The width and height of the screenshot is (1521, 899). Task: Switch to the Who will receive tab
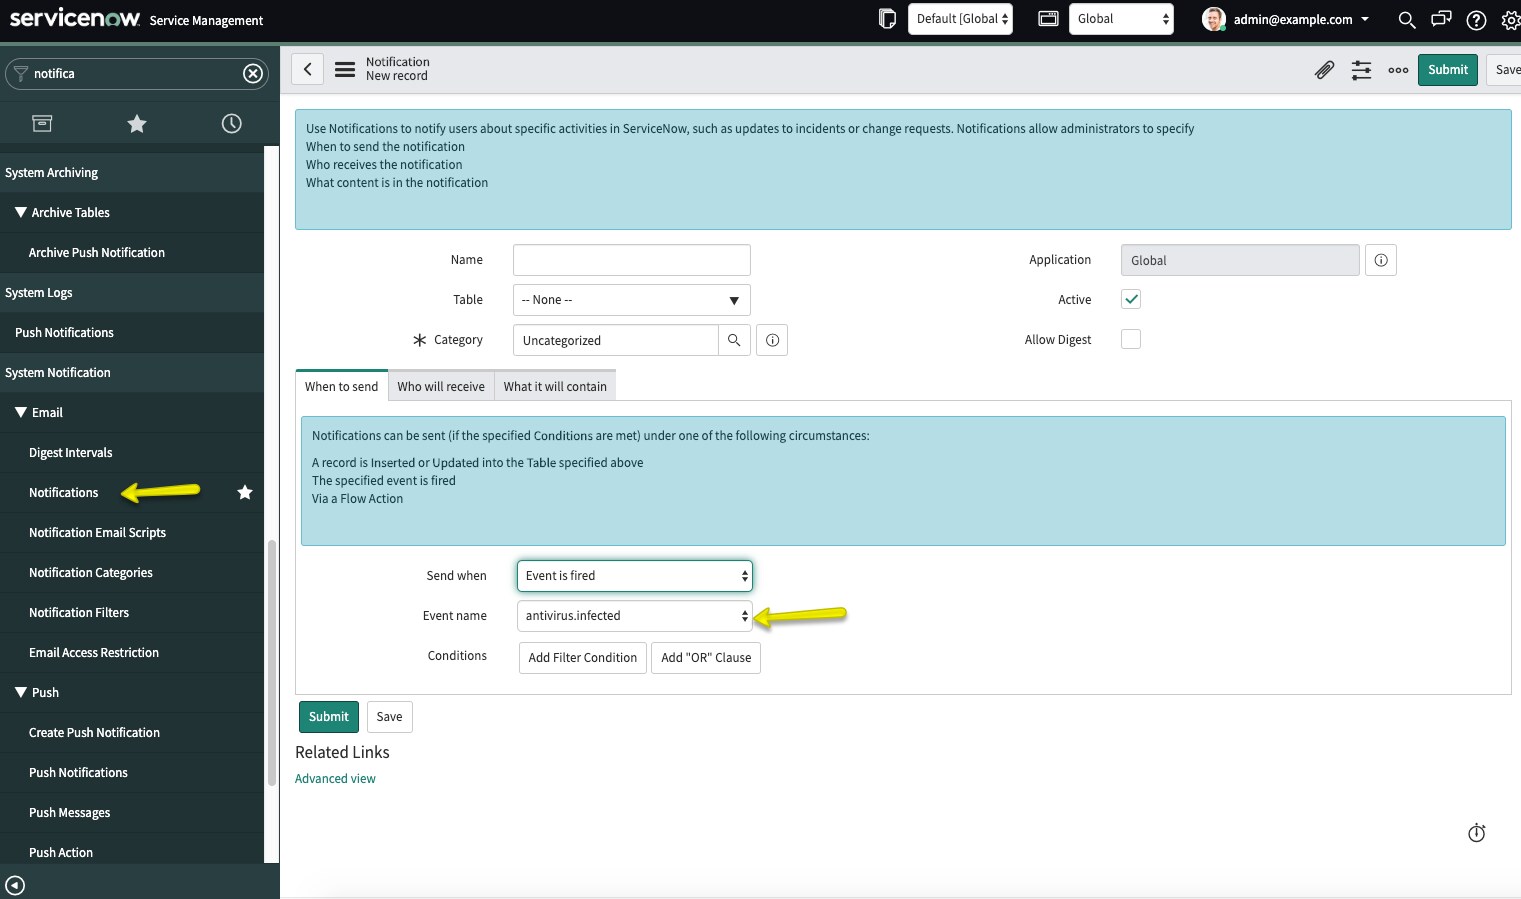440,385
